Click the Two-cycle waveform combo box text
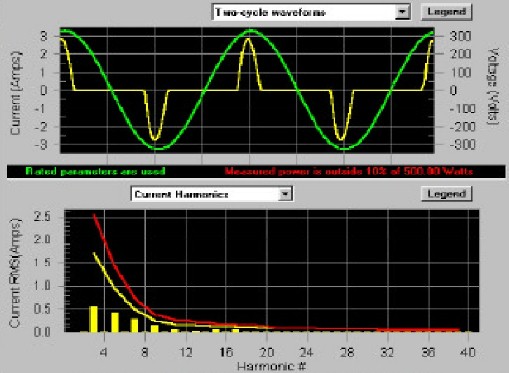Viewport: 509px width, 373px height. click(x=270, y=13)
